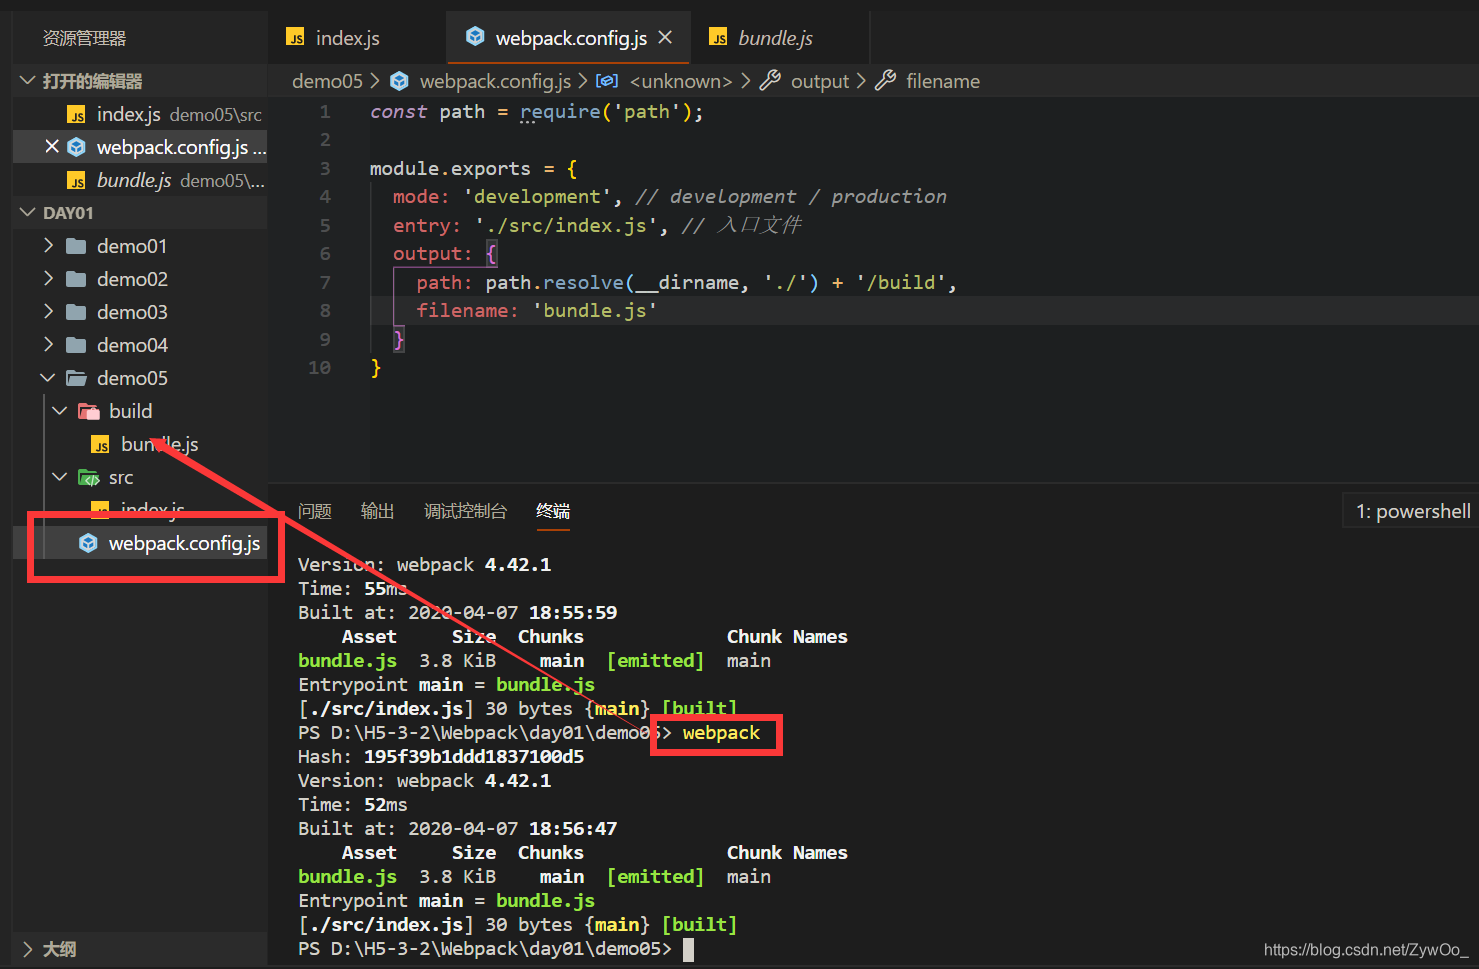This screenshot has height=969, width=1479.
Task: Open the 1: powershell terminal dropdown
Action: [x=1411, y=511]
